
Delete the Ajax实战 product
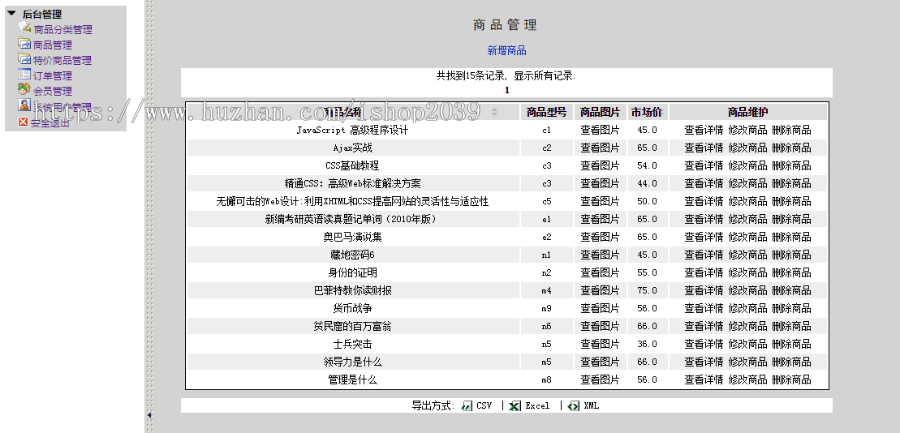point(792,148)
